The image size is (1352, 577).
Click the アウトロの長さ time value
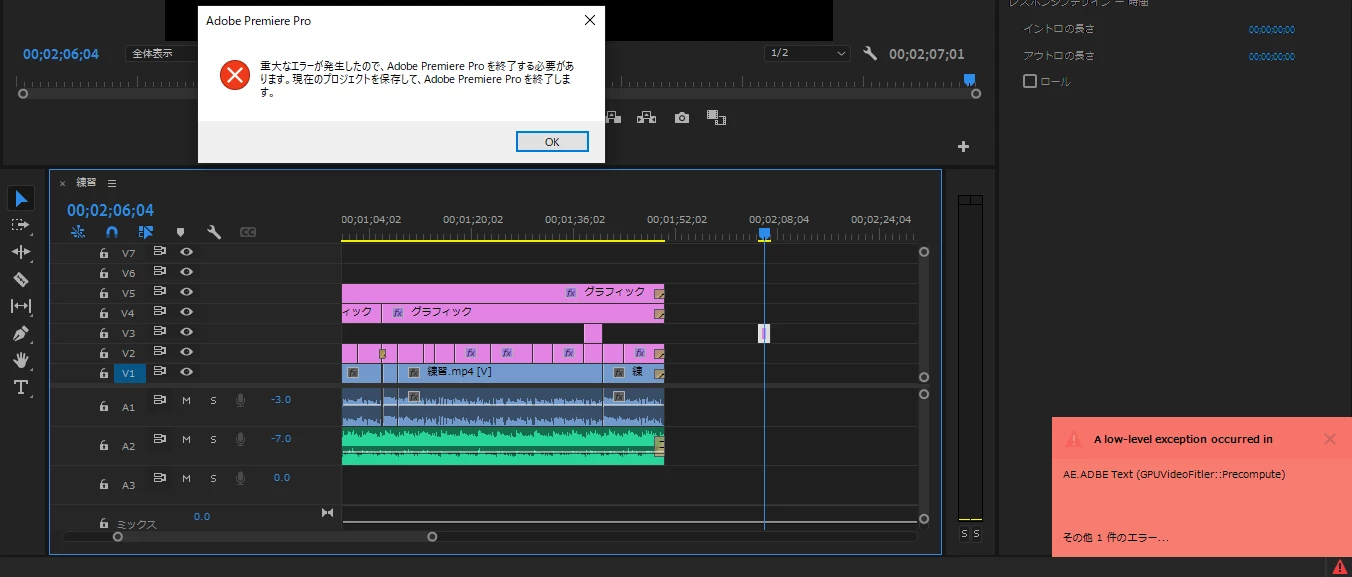coord(1271,56)
